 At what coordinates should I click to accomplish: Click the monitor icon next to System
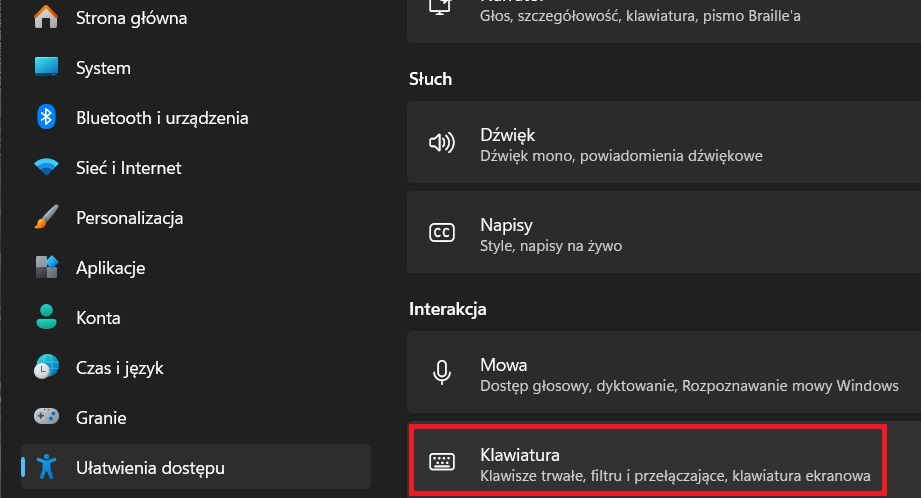click(x=46, y=68)
